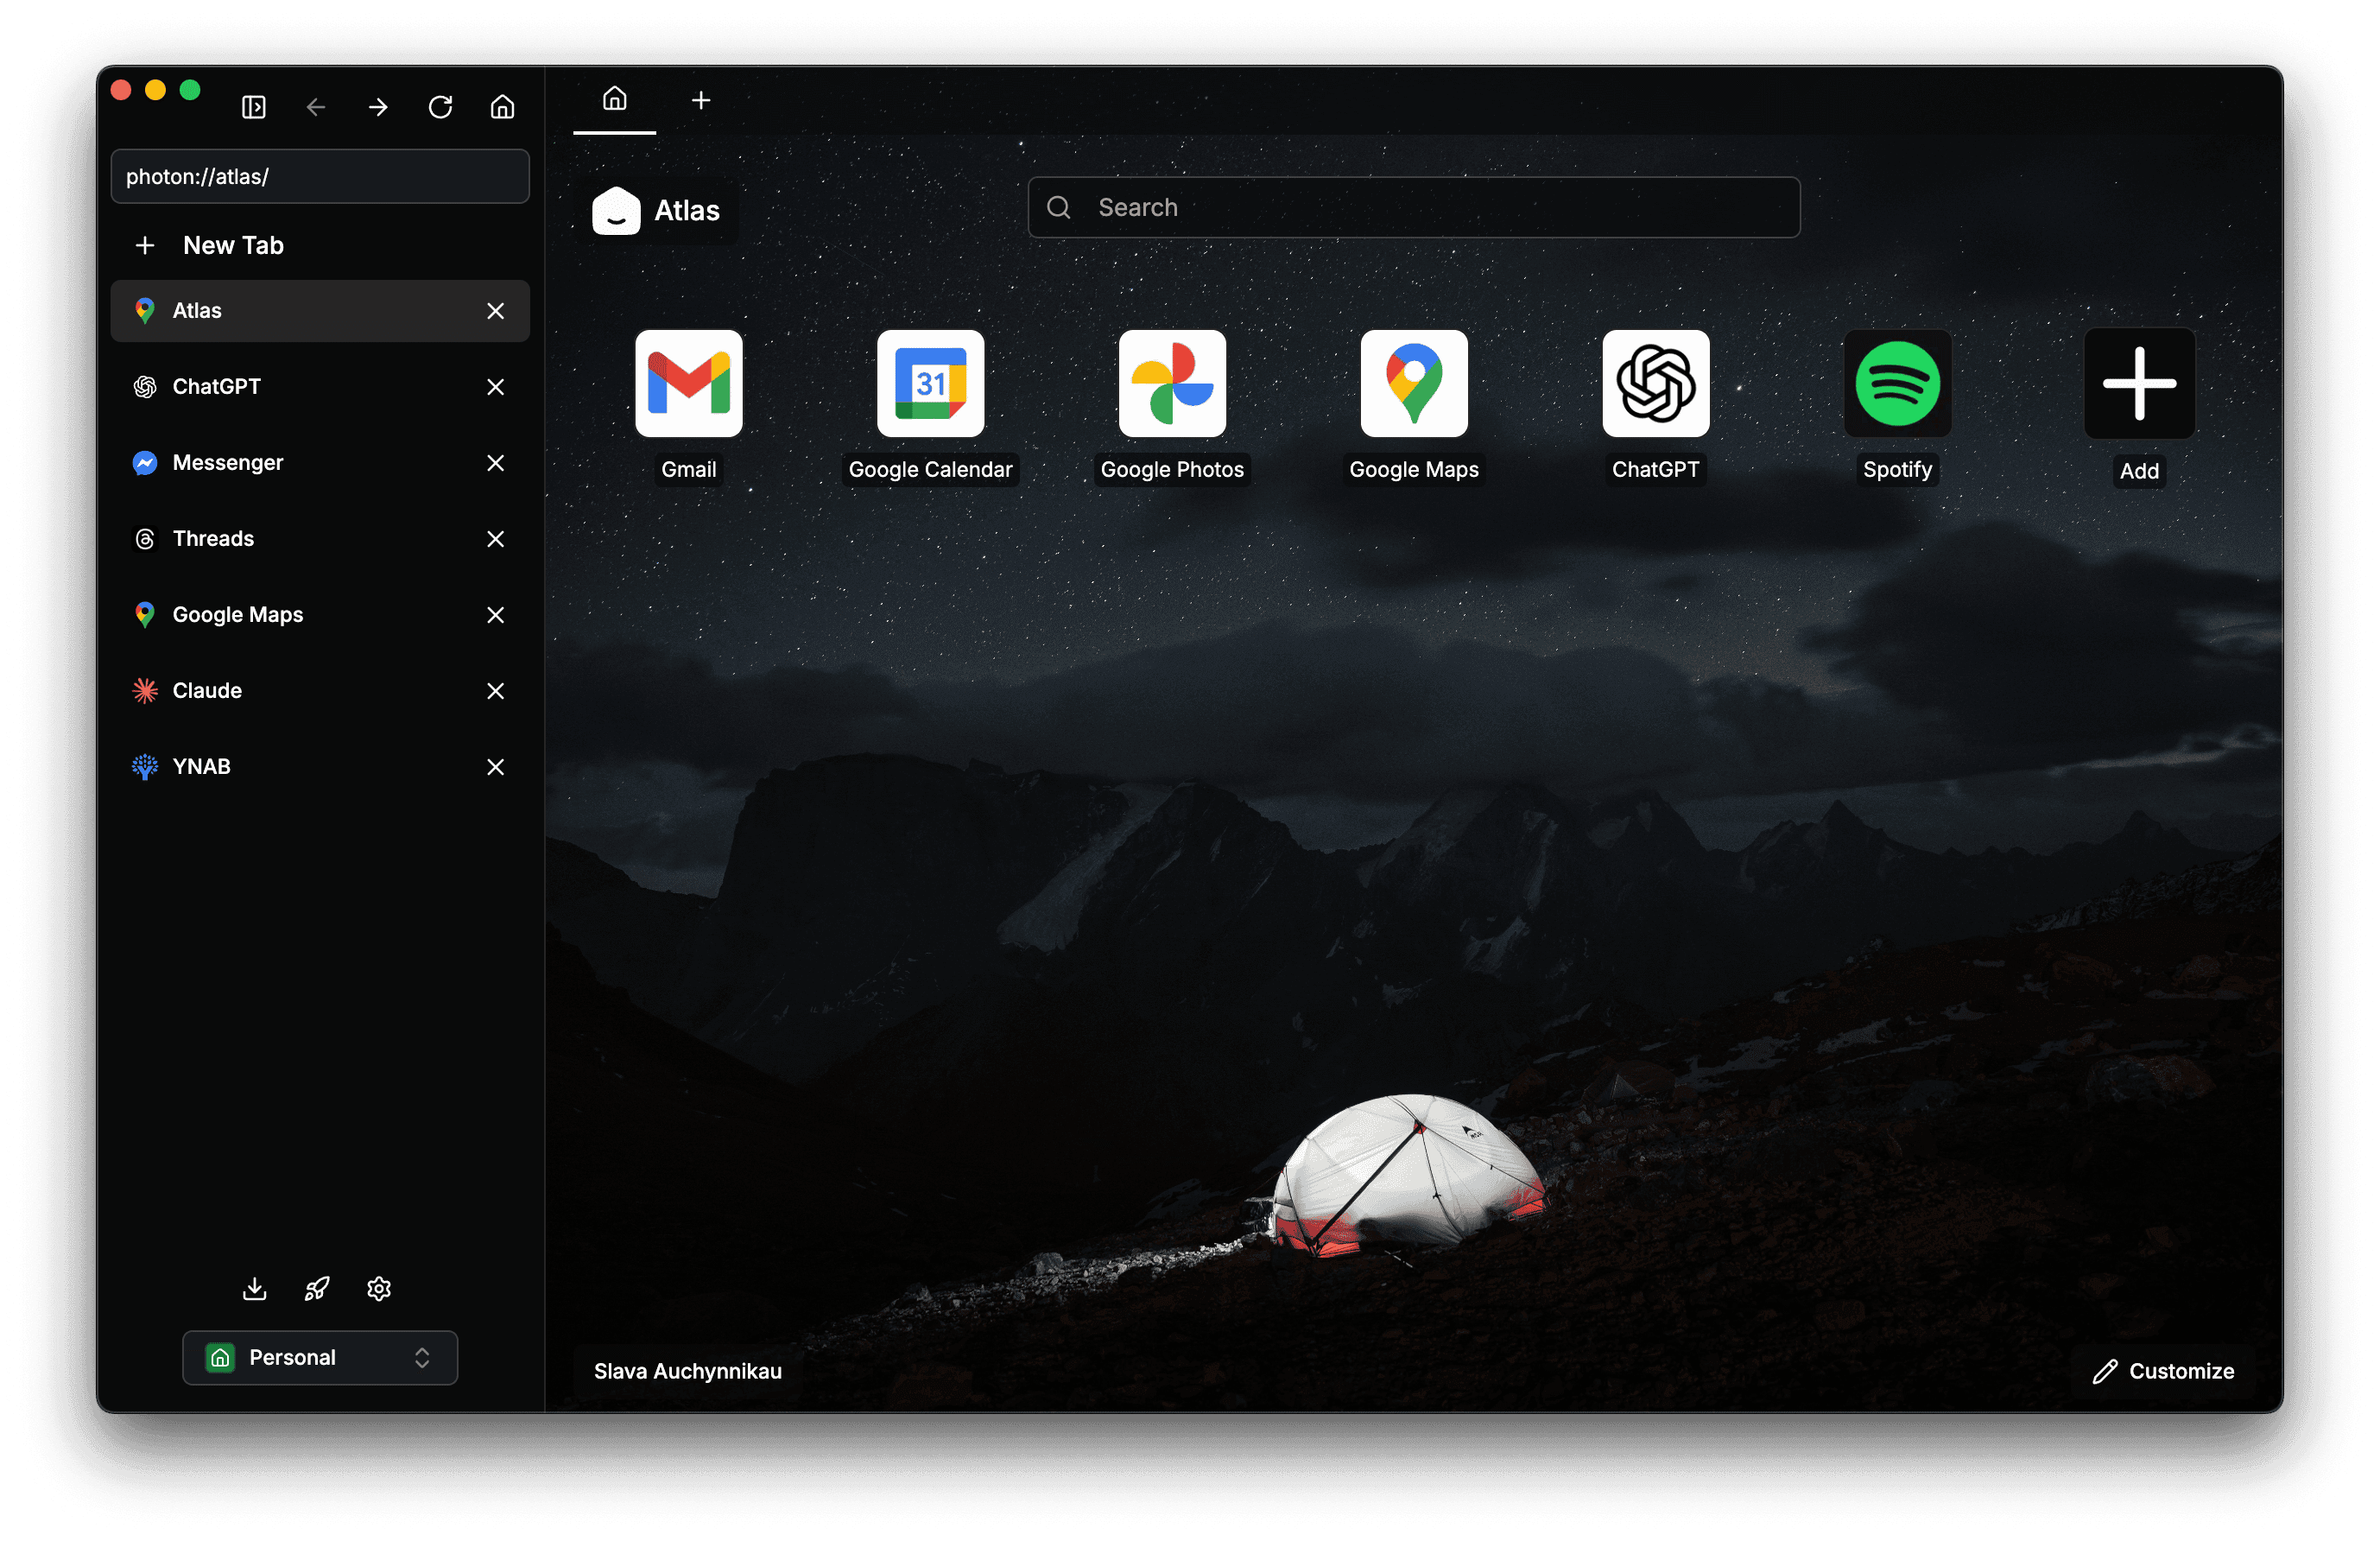Switch to the Google Maps sidebar tab
The image size is (2380, 1541).
320,615
